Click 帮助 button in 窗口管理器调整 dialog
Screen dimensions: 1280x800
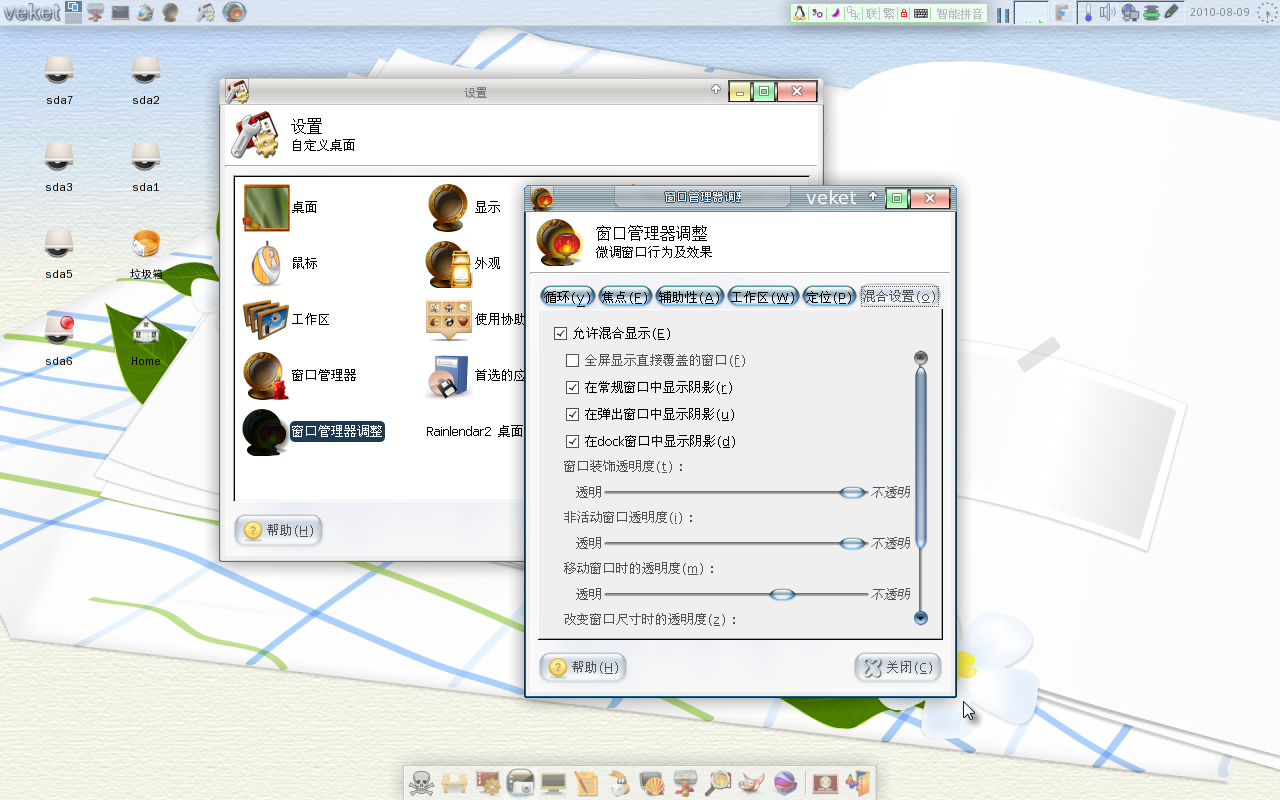point(583,667)
